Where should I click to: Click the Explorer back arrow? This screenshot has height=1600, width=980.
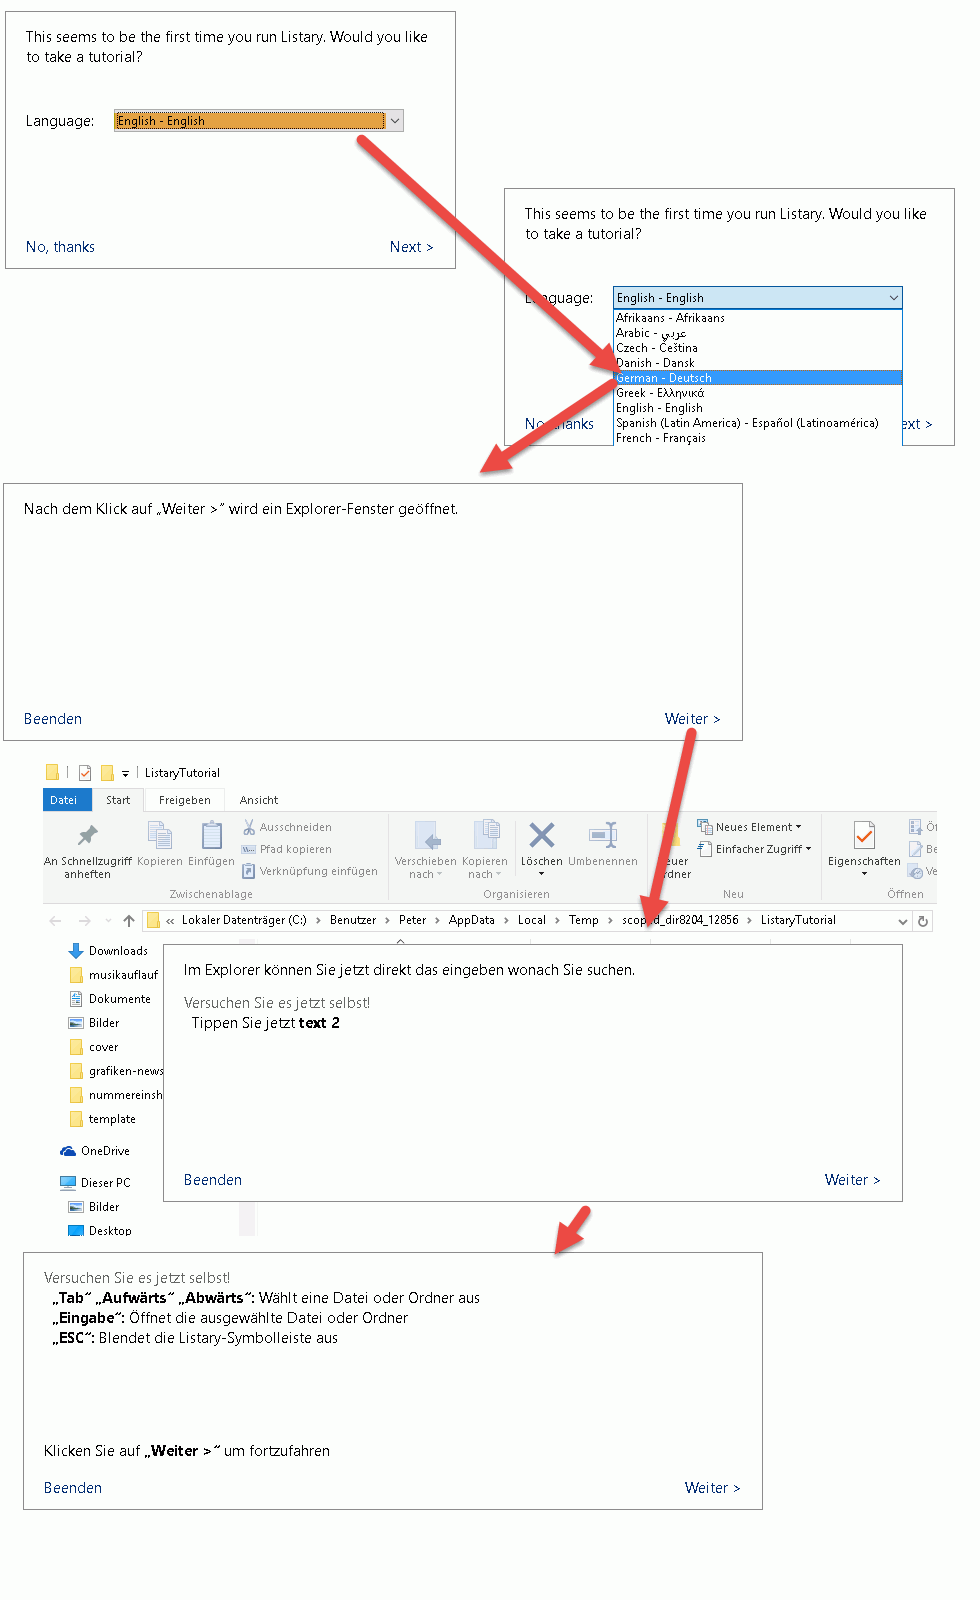pyautogui.click(x=55, y=921)
